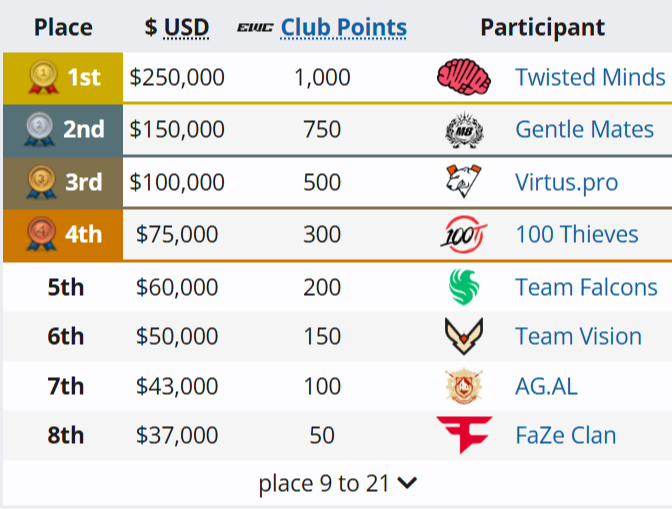
Task: Go to the Virtus.pro team page
Action: pyautogui.click(x=566, y=182)
